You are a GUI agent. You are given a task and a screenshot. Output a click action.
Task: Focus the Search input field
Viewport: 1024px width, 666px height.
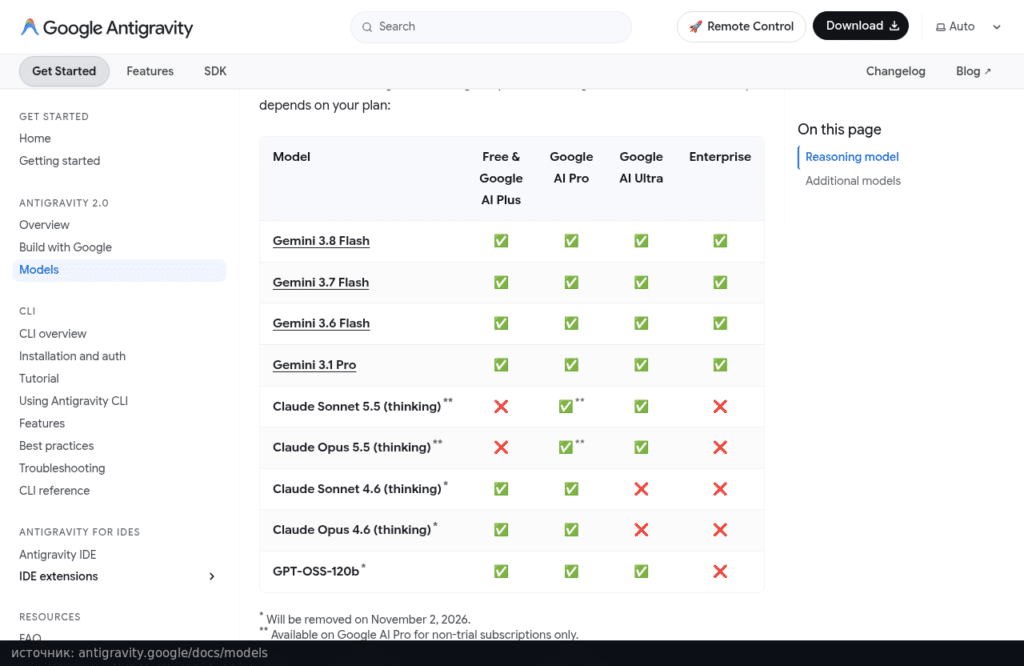pyautogui.click(x=491, y=27)
